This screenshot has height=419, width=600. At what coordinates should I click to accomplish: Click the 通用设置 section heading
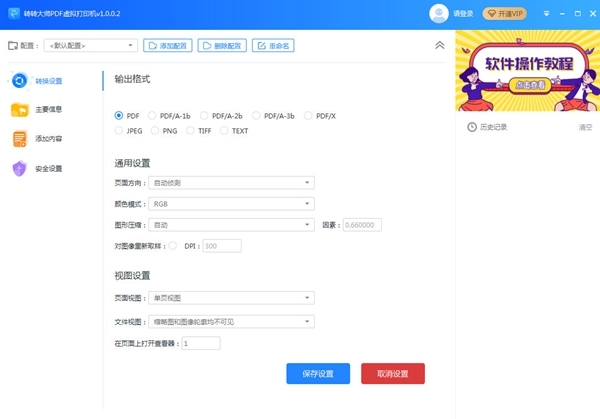(x=132, y=163)
